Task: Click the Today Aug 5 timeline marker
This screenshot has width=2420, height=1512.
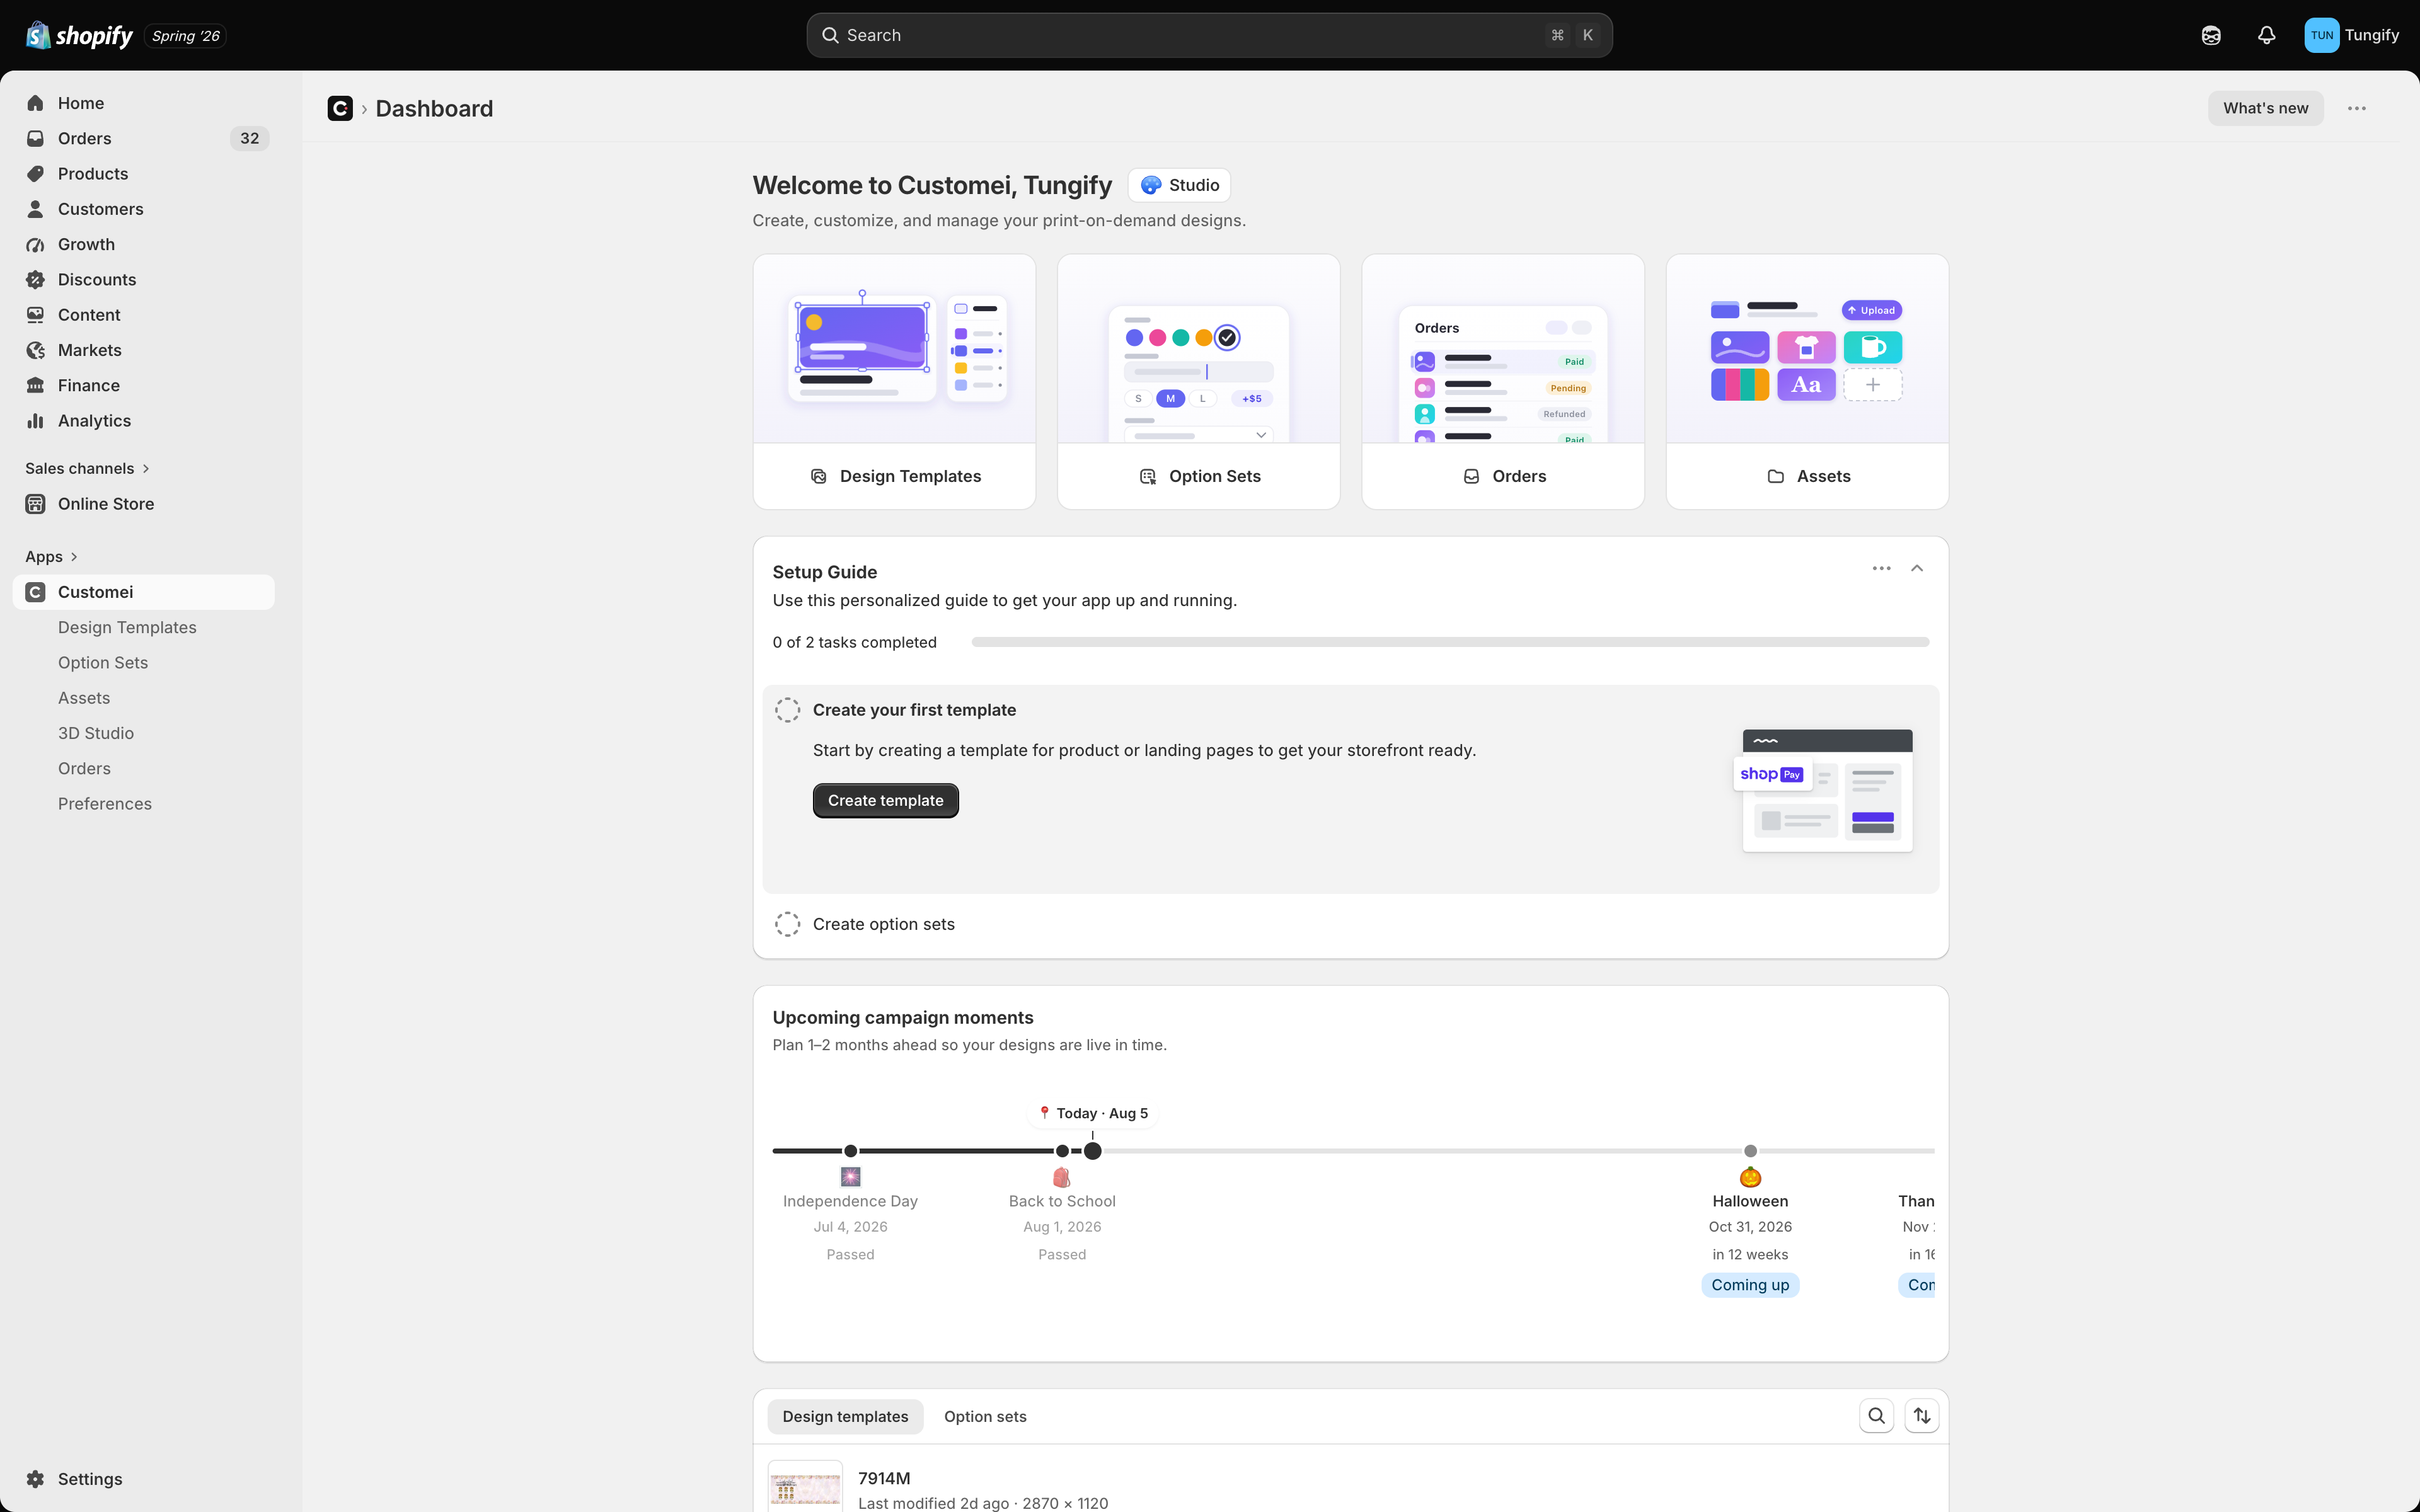Action: point(1093,1151)
